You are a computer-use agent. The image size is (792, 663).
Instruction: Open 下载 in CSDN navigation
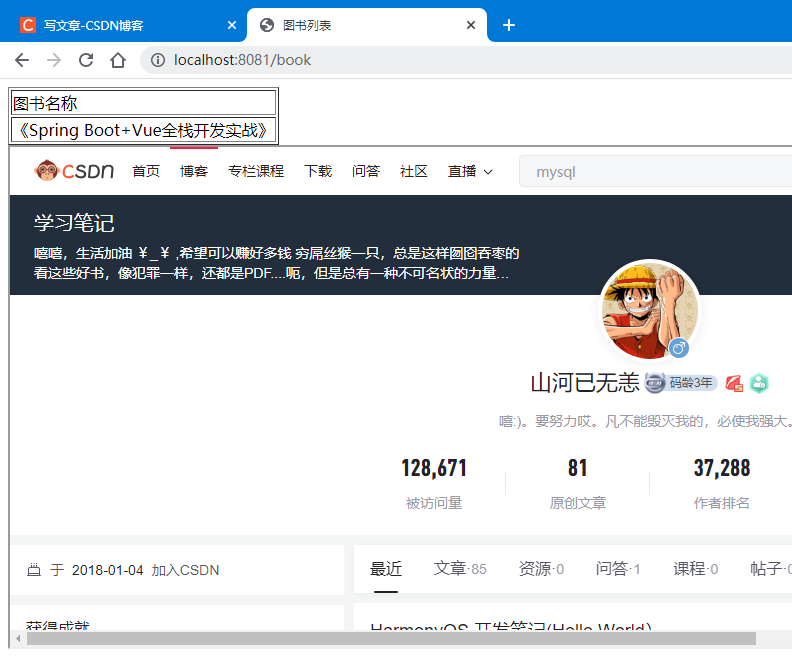[x=318, y=171]
